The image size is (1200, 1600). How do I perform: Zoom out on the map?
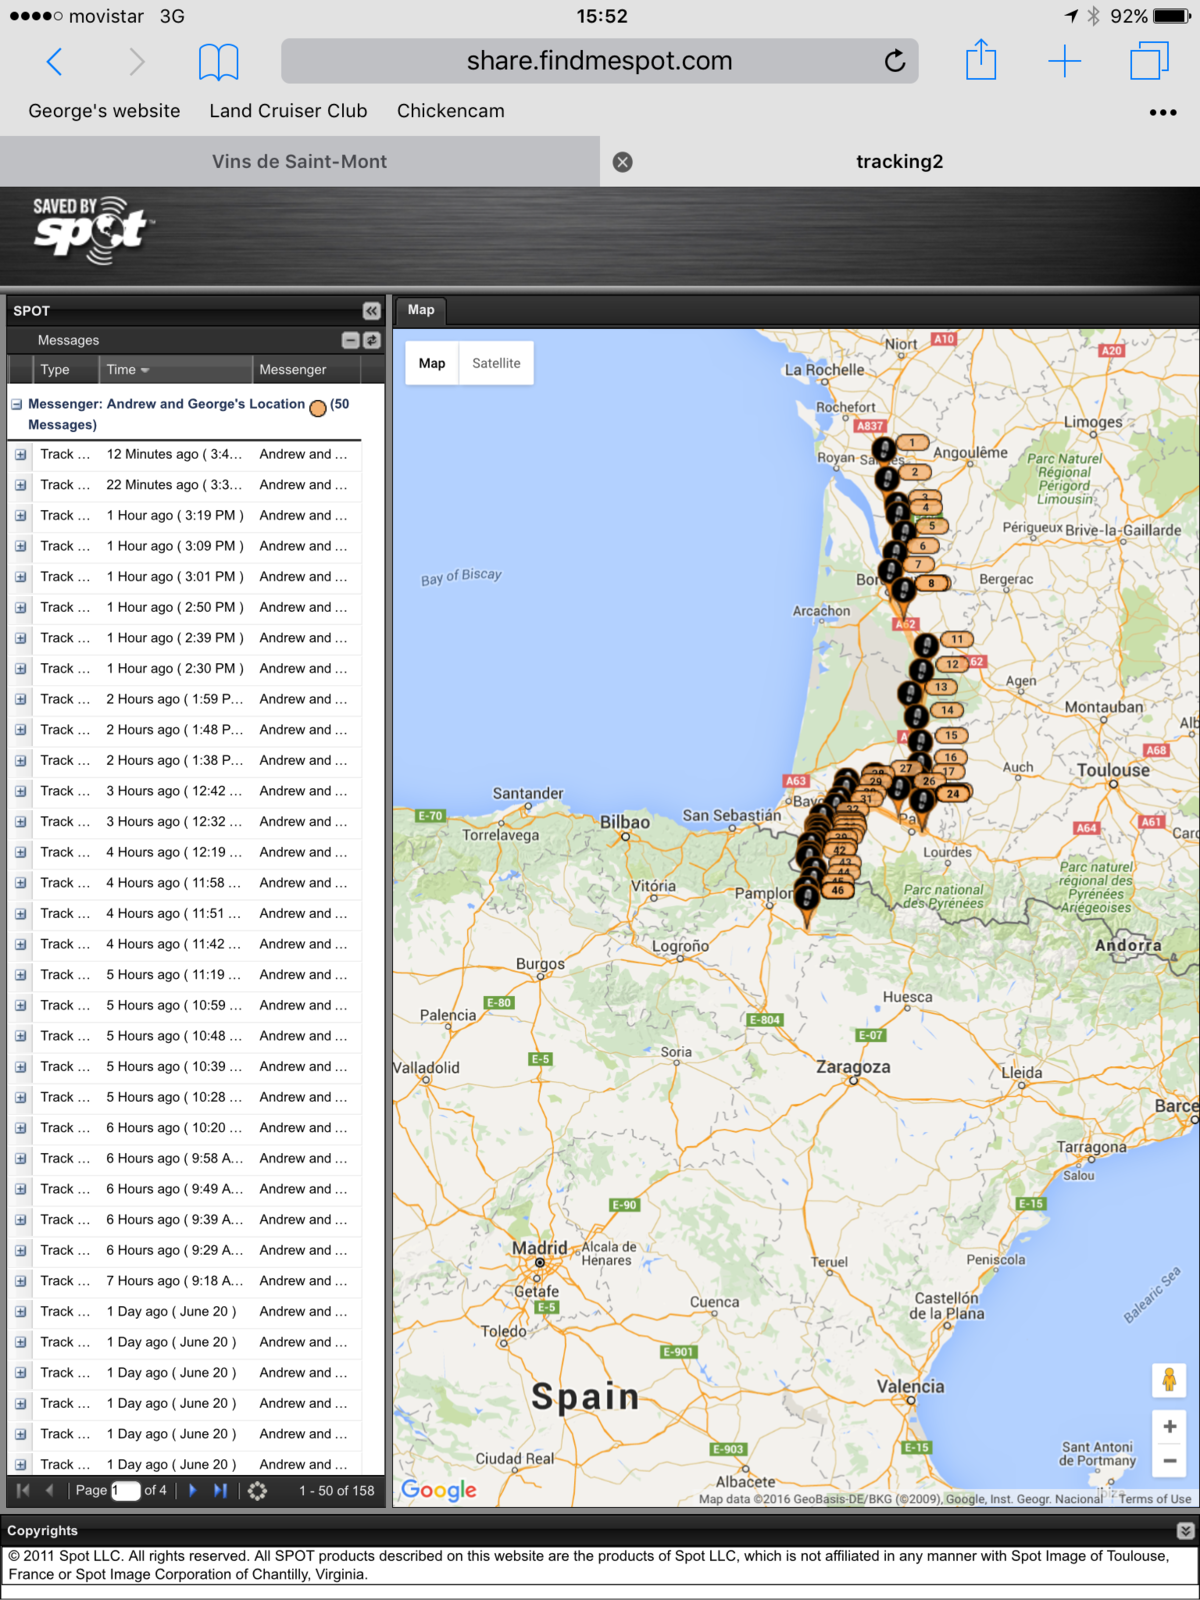[1169, 1461]
